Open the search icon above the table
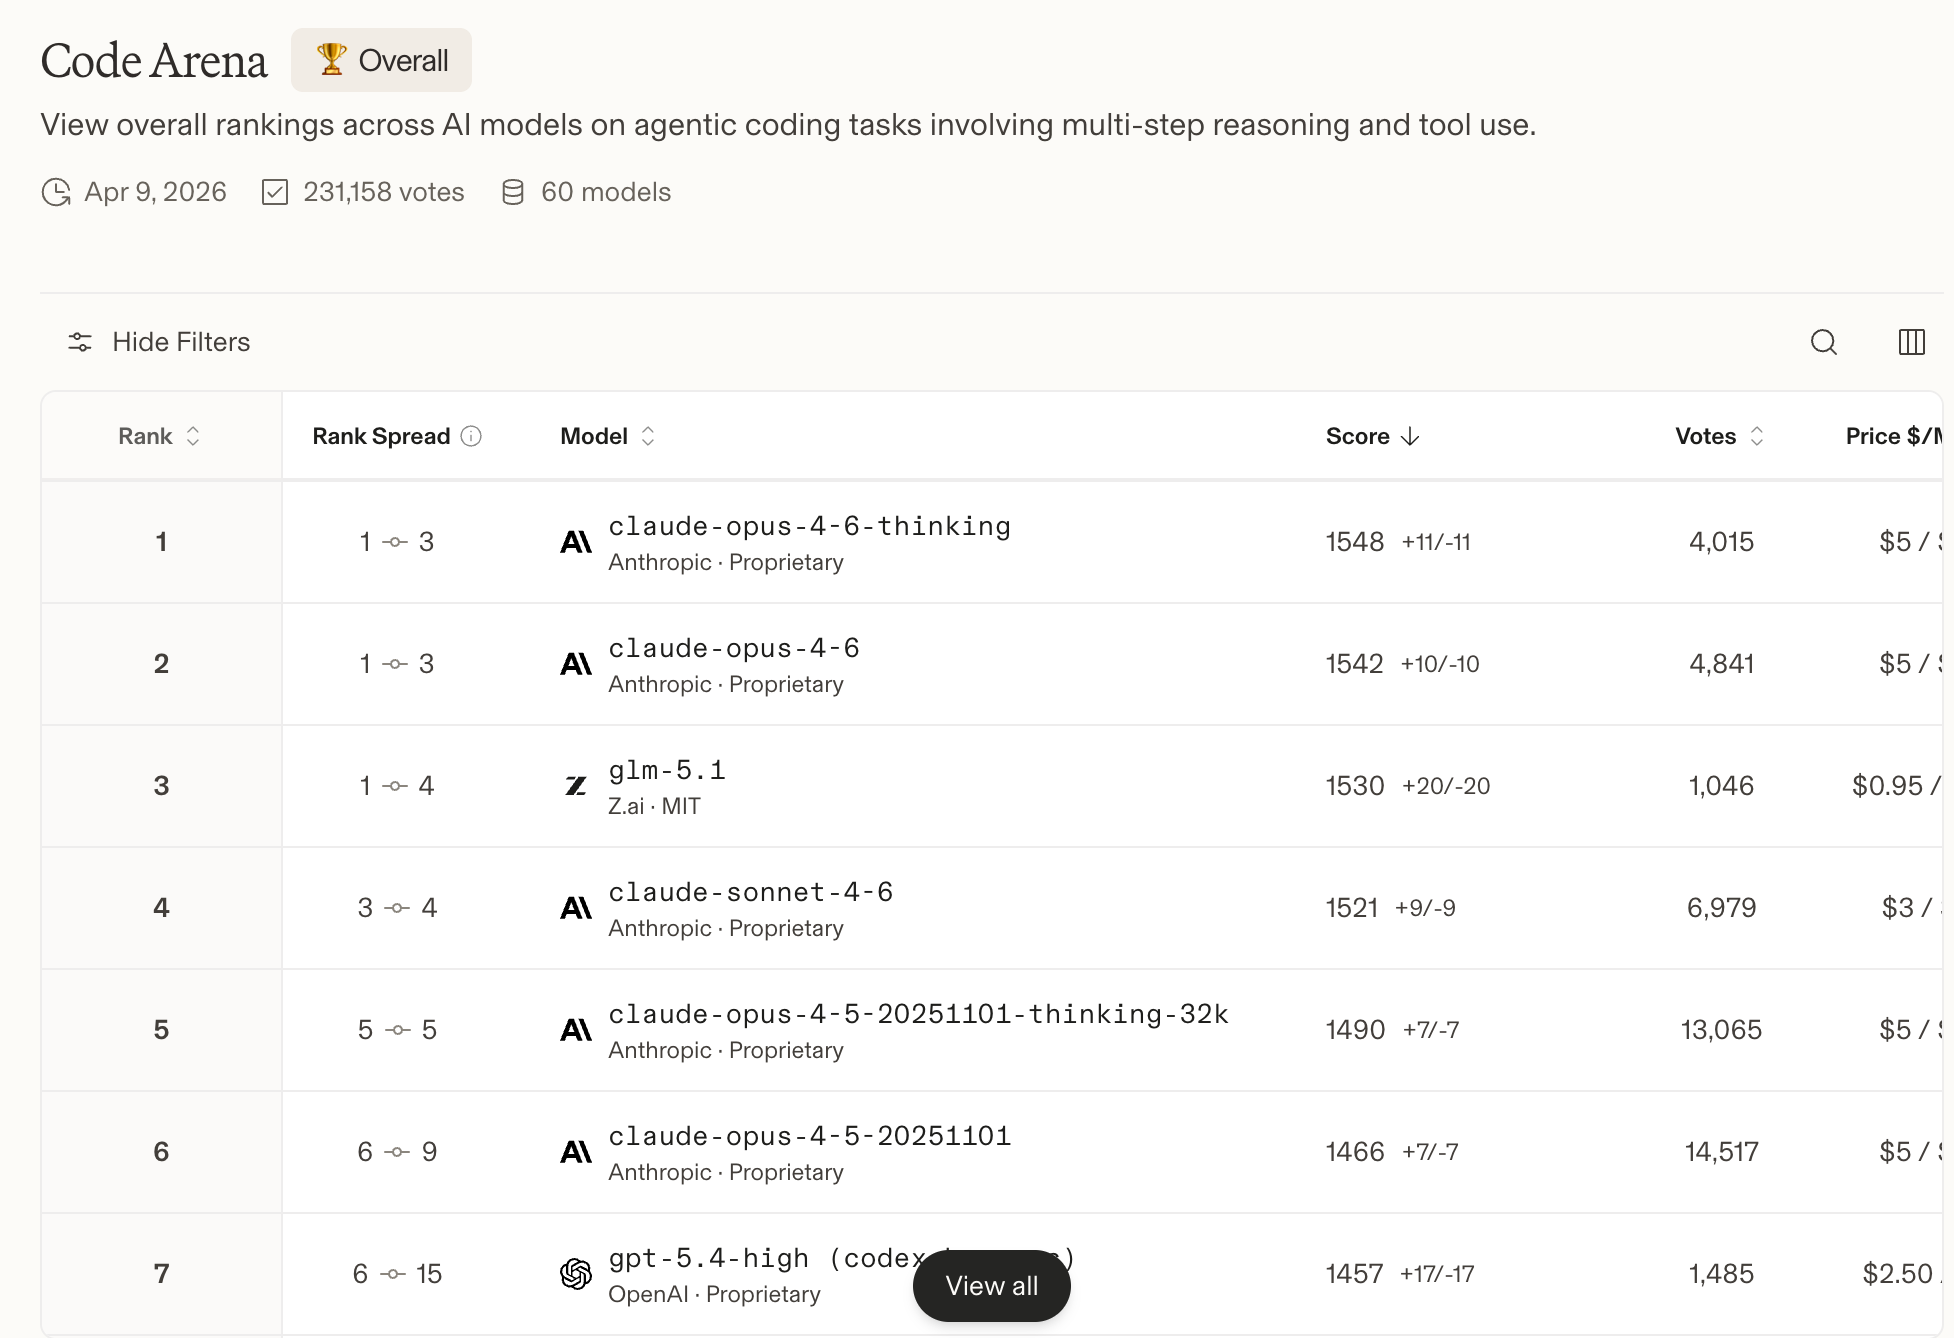 point(1824,342)
